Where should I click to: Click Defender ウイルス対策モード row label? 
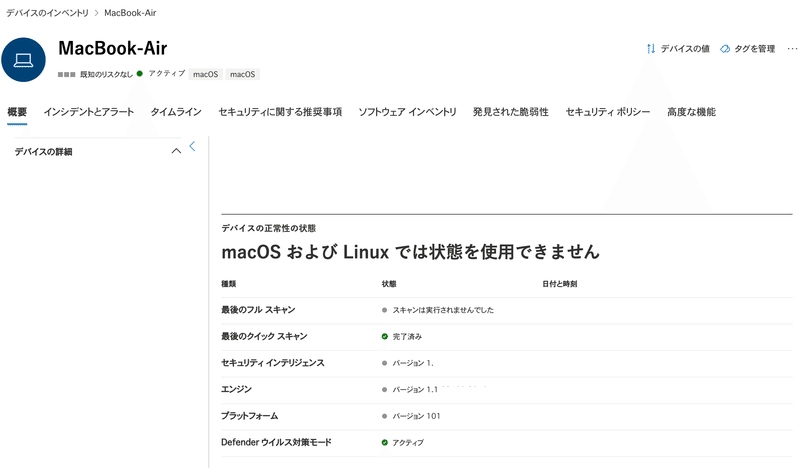click(276, 442)
